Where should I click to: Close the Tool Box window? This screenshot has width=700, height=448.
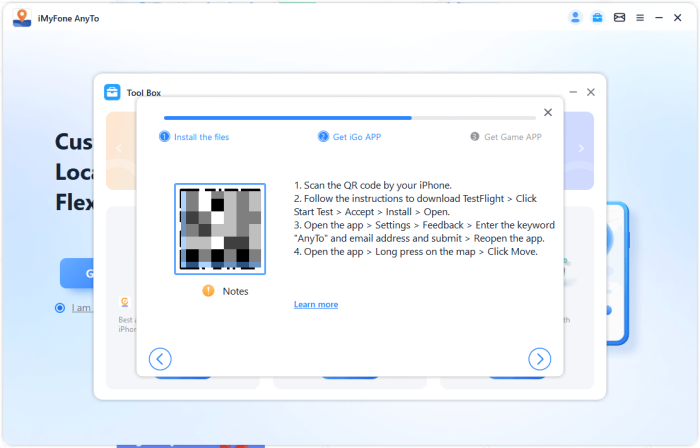pyautogui.click(x=591, y=92)
